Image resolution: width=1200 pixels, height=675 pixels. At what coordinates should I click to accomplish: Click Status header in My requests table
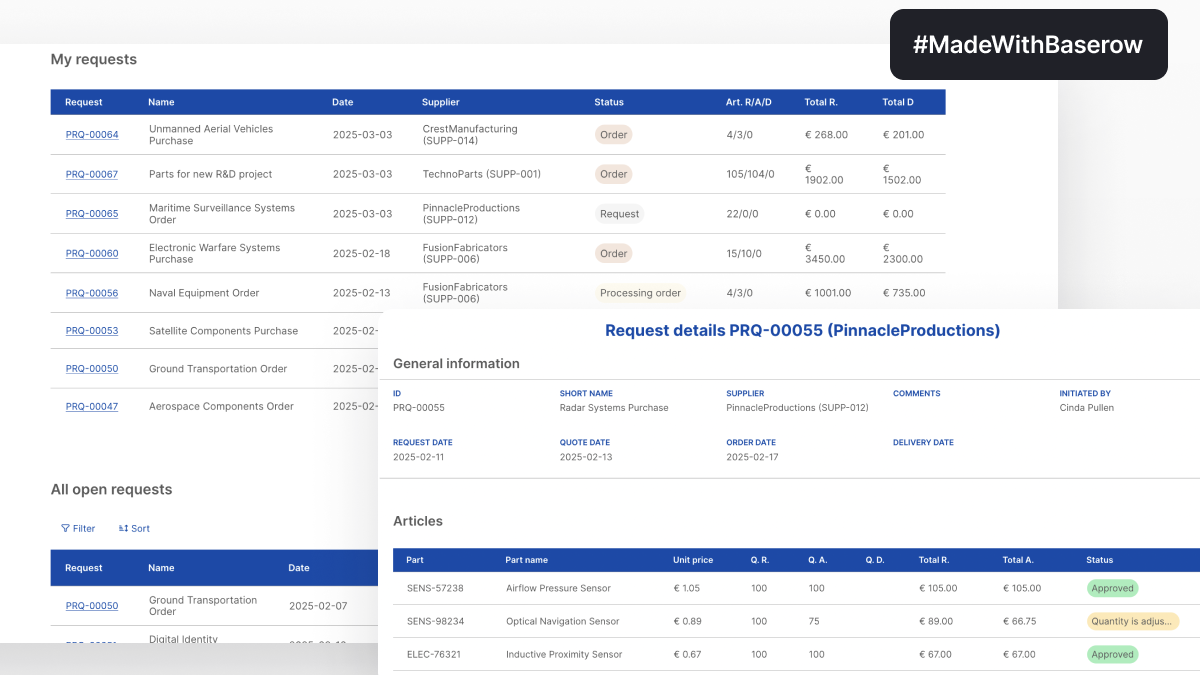(x=609, y=102)
